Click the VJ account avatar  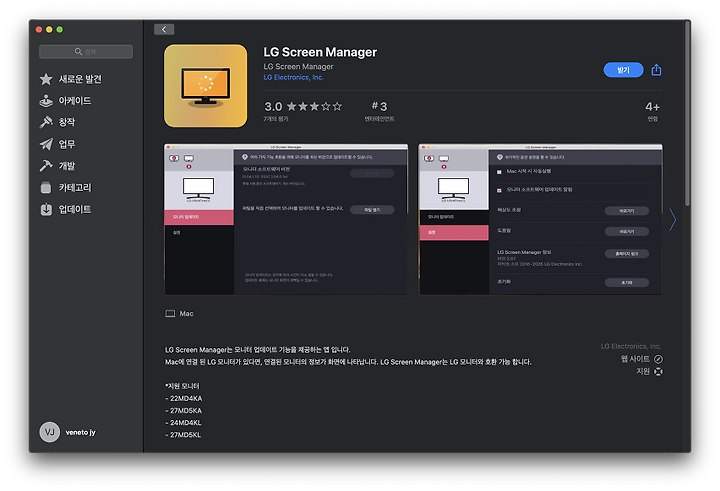50,432
